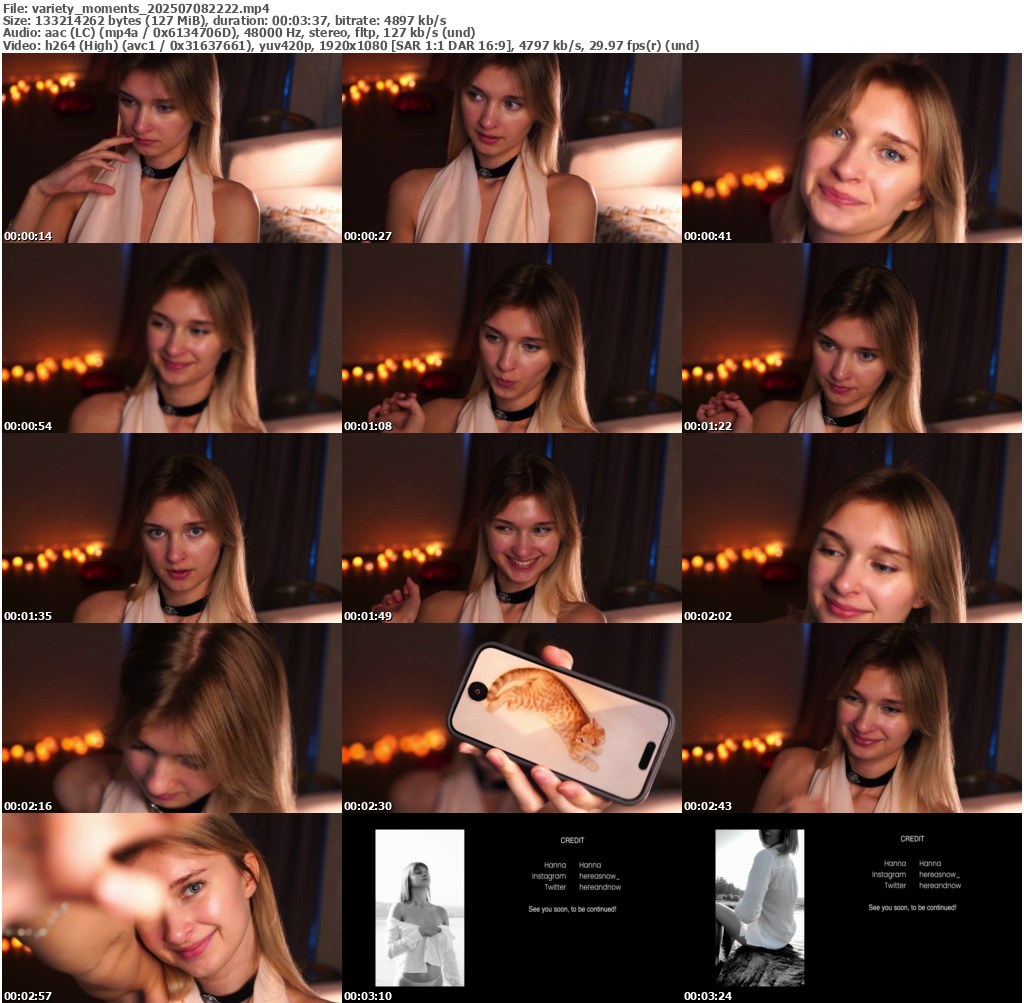
Task: Click the thumbnail at timestamp 00:00:14
Action: pyautogui.click(x=171, y=148)
